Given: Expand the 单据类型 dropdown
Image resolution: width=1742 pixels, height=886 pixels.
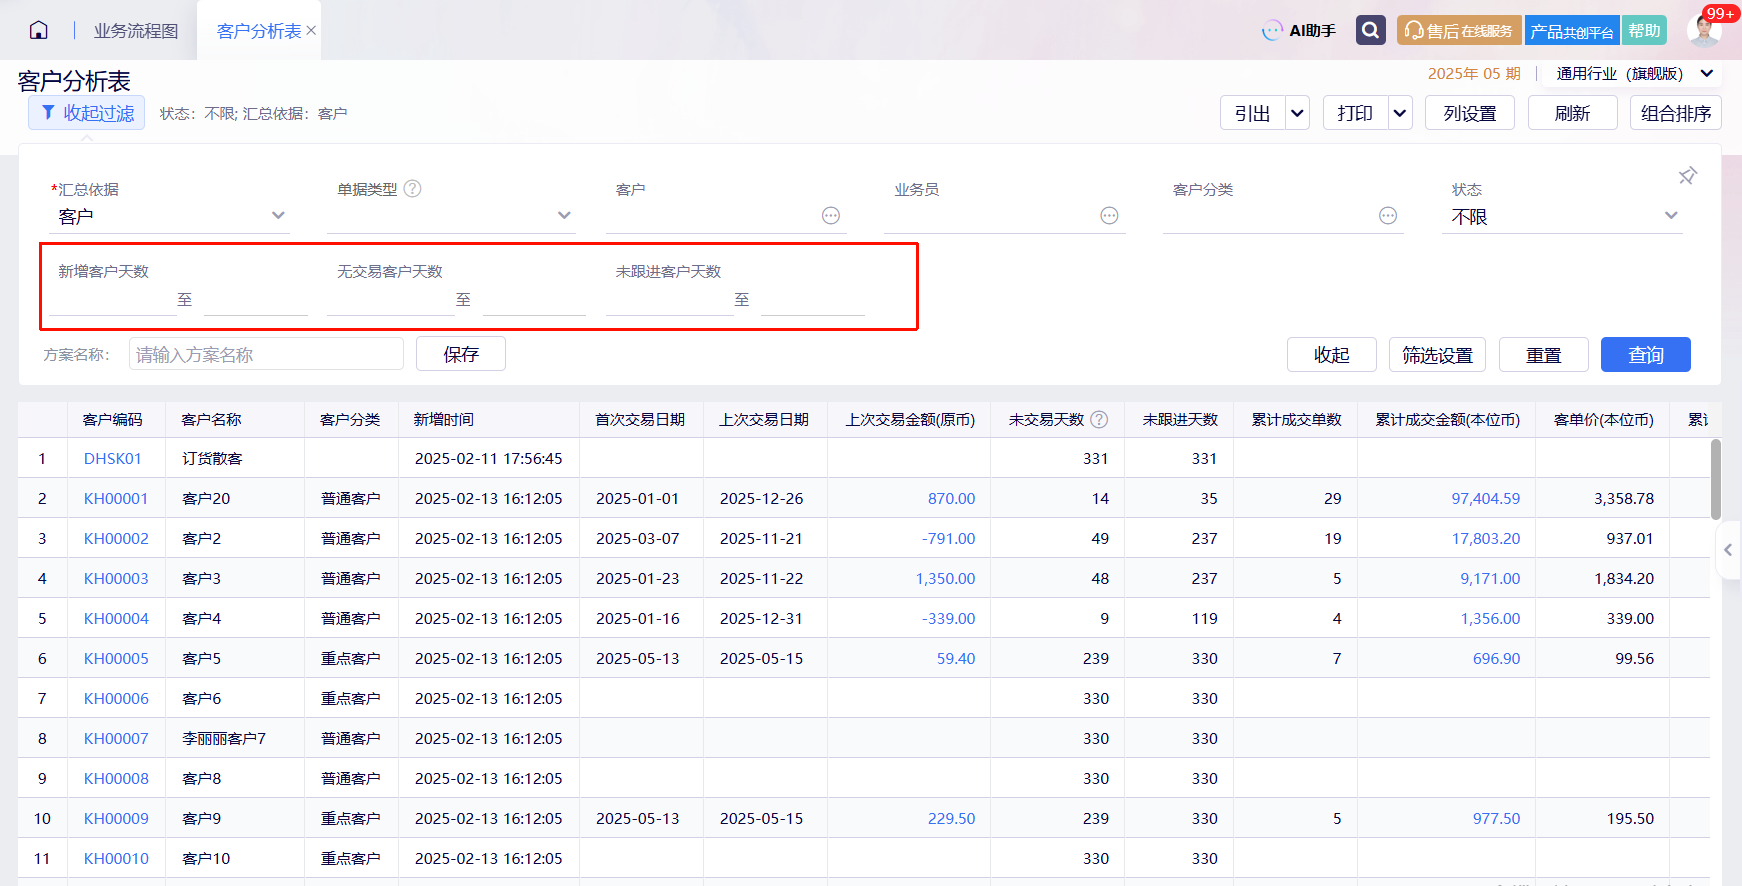Looking at the screenshot, I should [x=564, y=216].
